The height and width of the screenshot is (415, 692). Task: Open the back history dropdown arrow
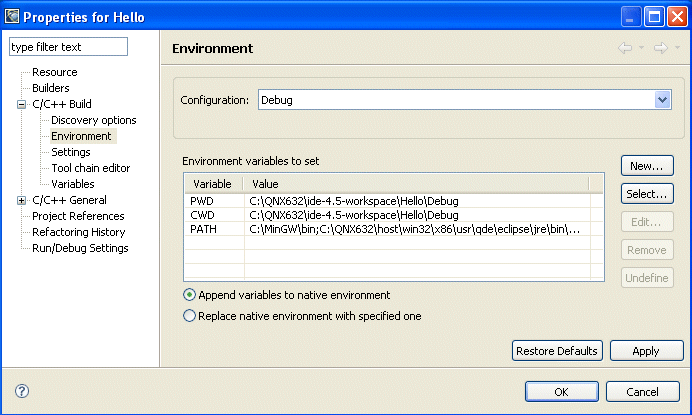[641, 48]
